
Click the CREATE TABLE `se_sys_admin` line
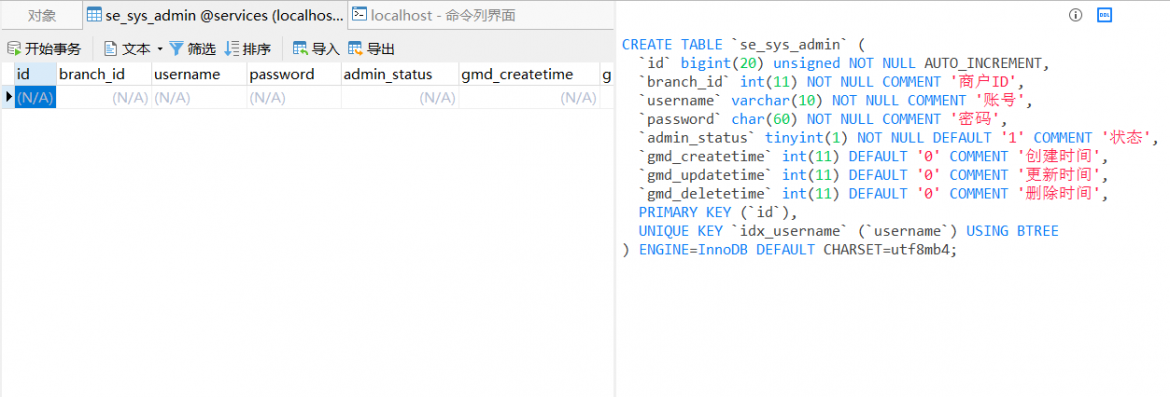pos(742,45)
